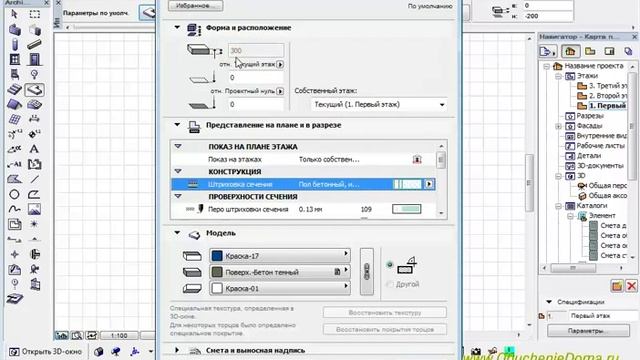Viewport: 640px width, 360px height.
Task: Select the Roof tool in the toolbox
Action: [14, 104]
